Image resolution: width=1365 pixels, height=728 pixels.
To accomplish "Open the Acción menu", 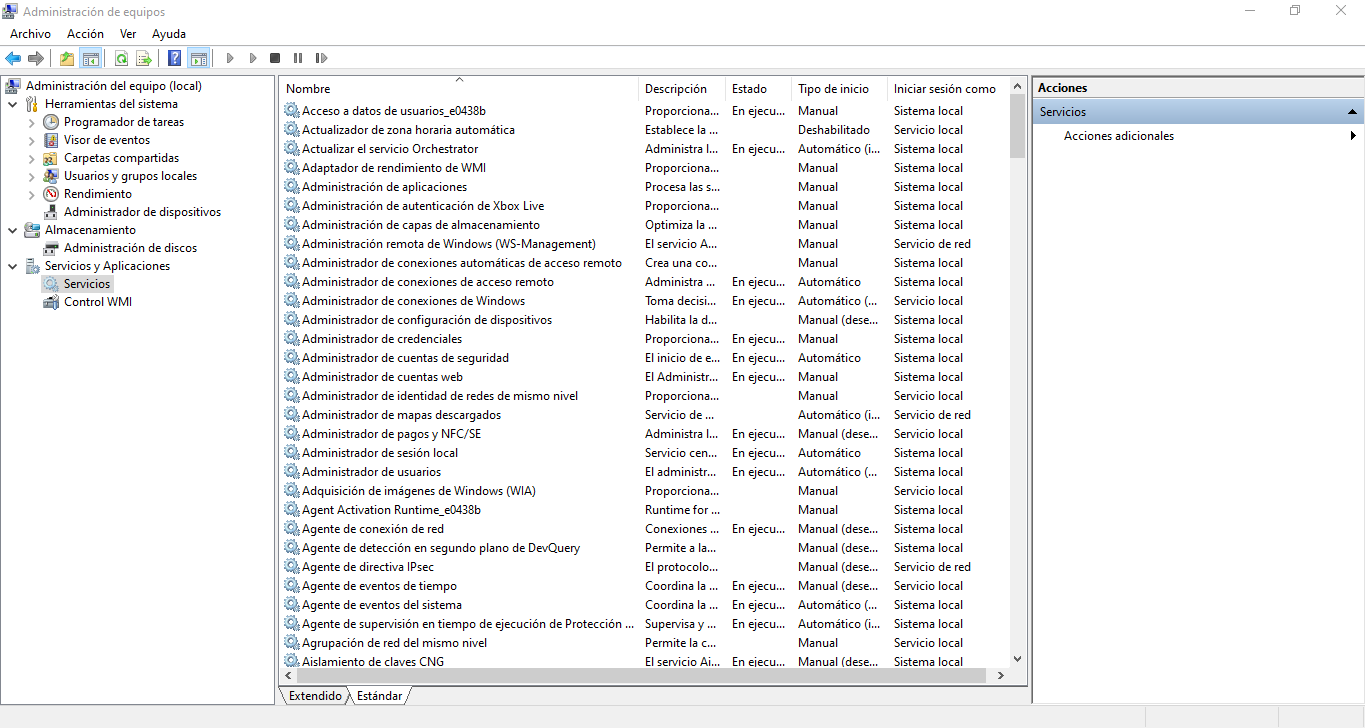I will coord(85,34).
